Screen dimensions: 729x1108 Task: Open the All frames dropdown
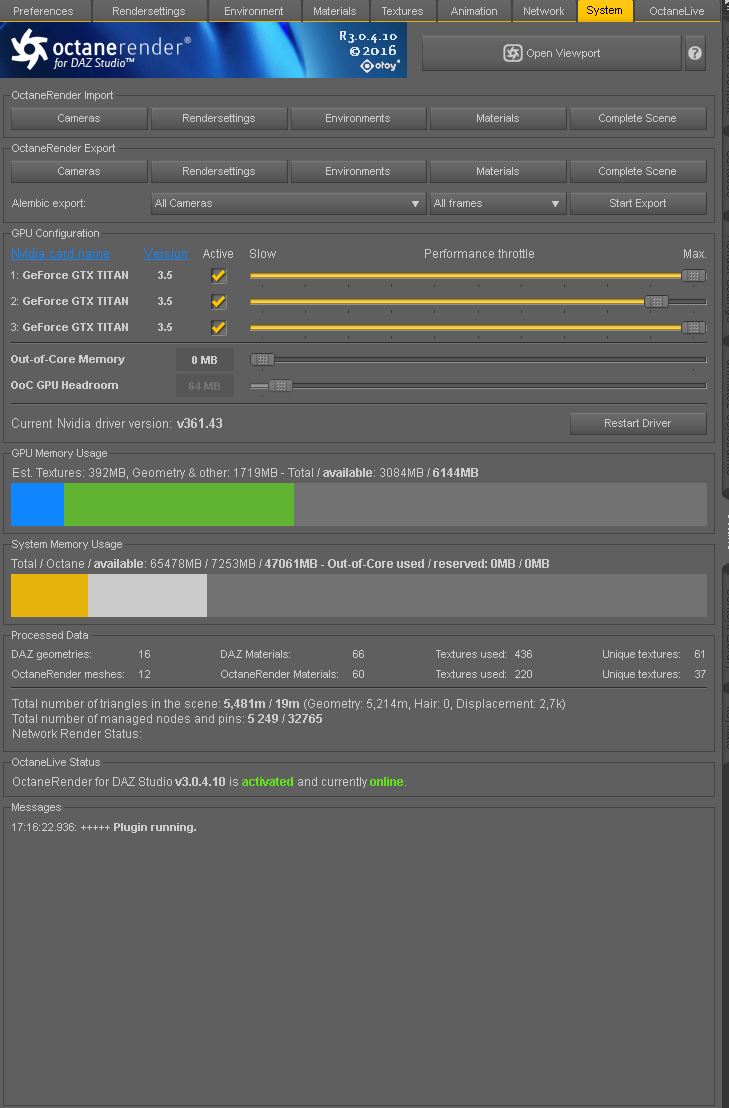[498, 203]
